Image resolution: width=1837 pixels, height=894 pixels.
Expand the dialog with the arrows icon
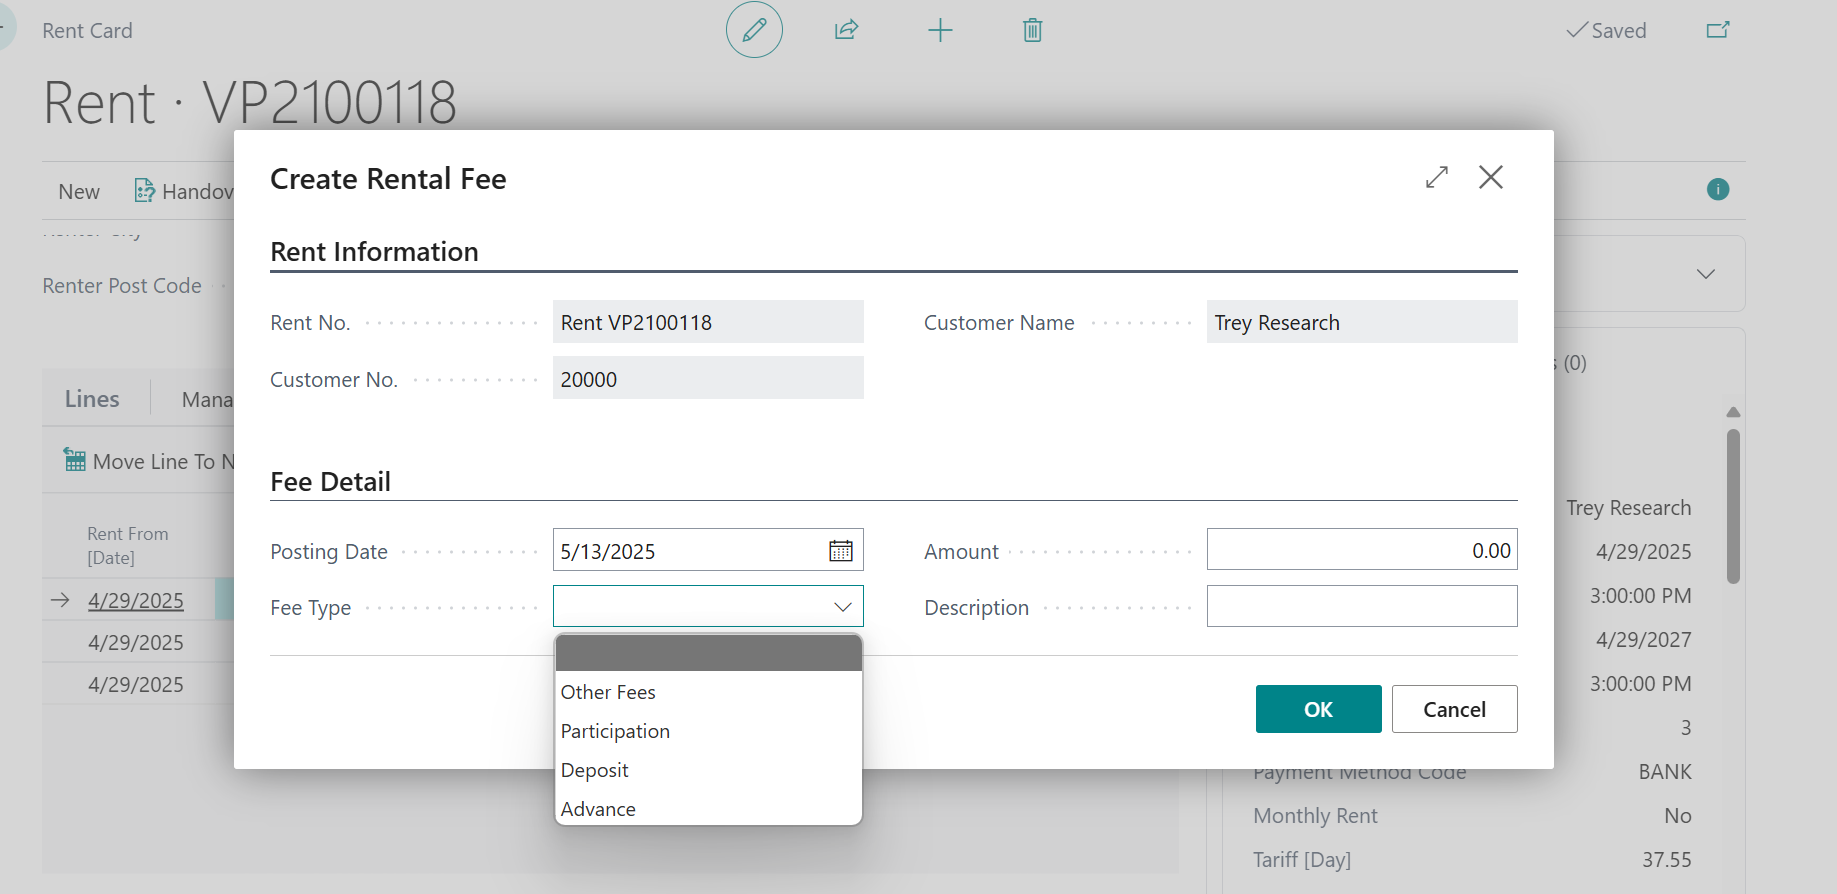1436,178
